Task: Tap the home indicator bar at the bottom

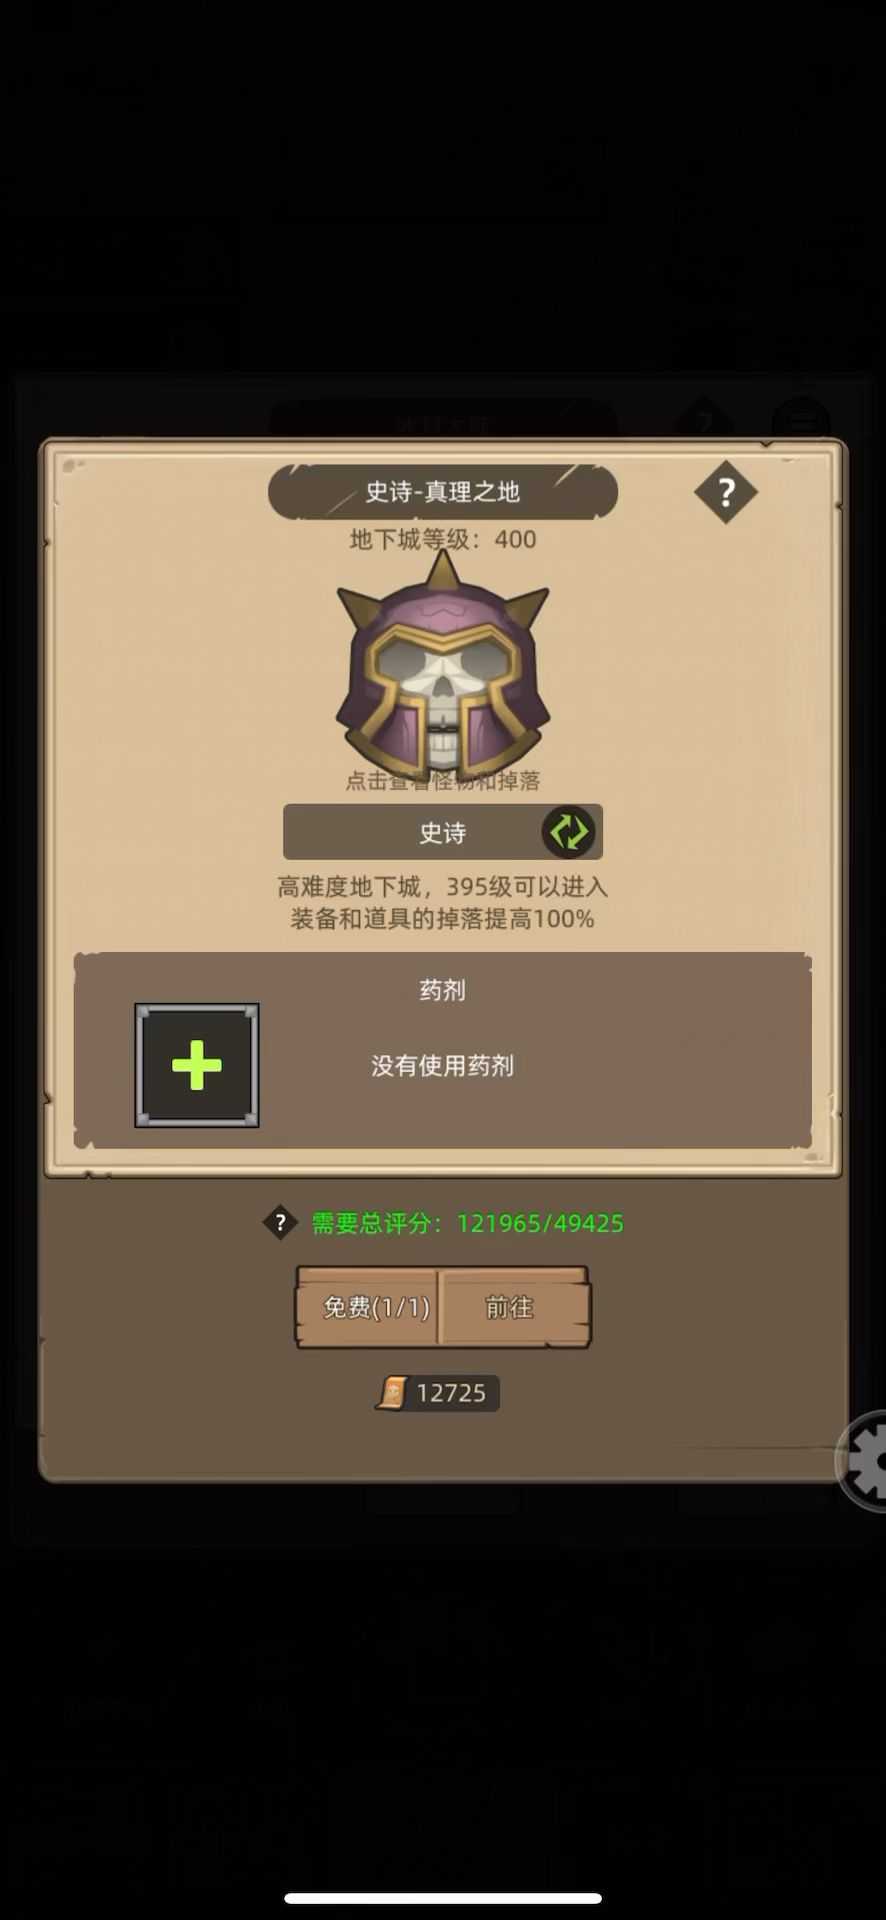Action: (443, 1898)
